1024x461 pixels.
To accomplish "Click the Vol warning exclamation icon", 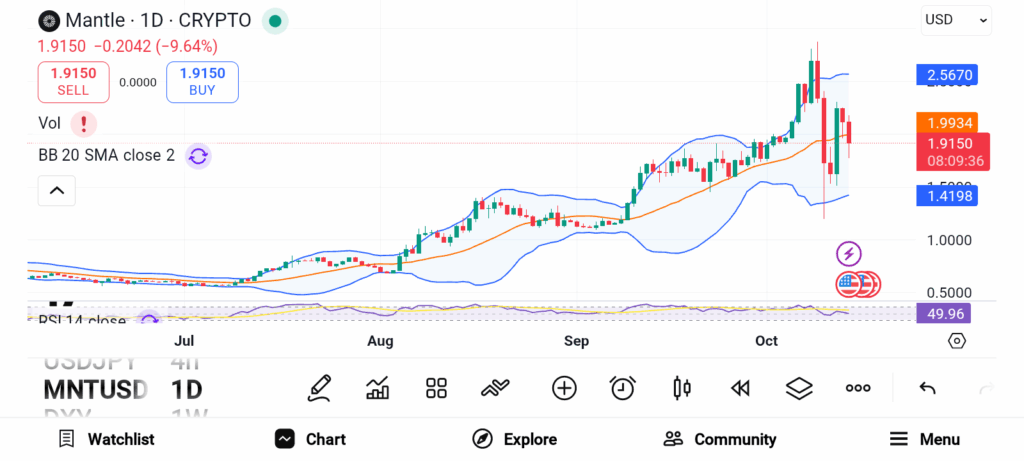I will tap(84, 124).
